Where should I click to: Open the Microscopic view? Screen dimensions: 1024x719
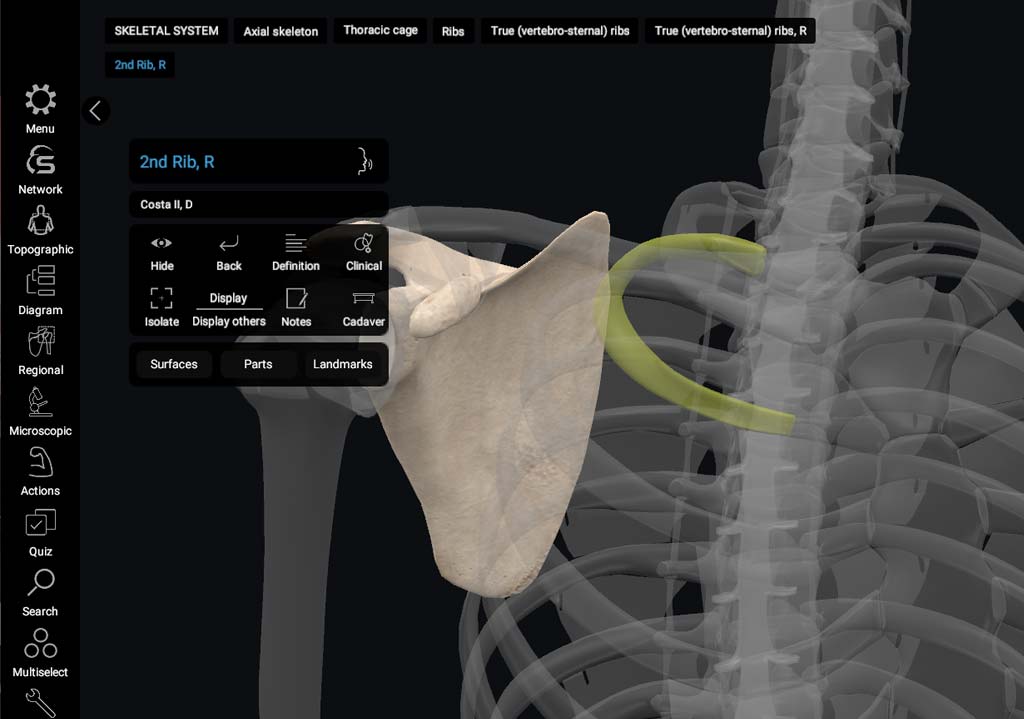[x=40, y=411]
